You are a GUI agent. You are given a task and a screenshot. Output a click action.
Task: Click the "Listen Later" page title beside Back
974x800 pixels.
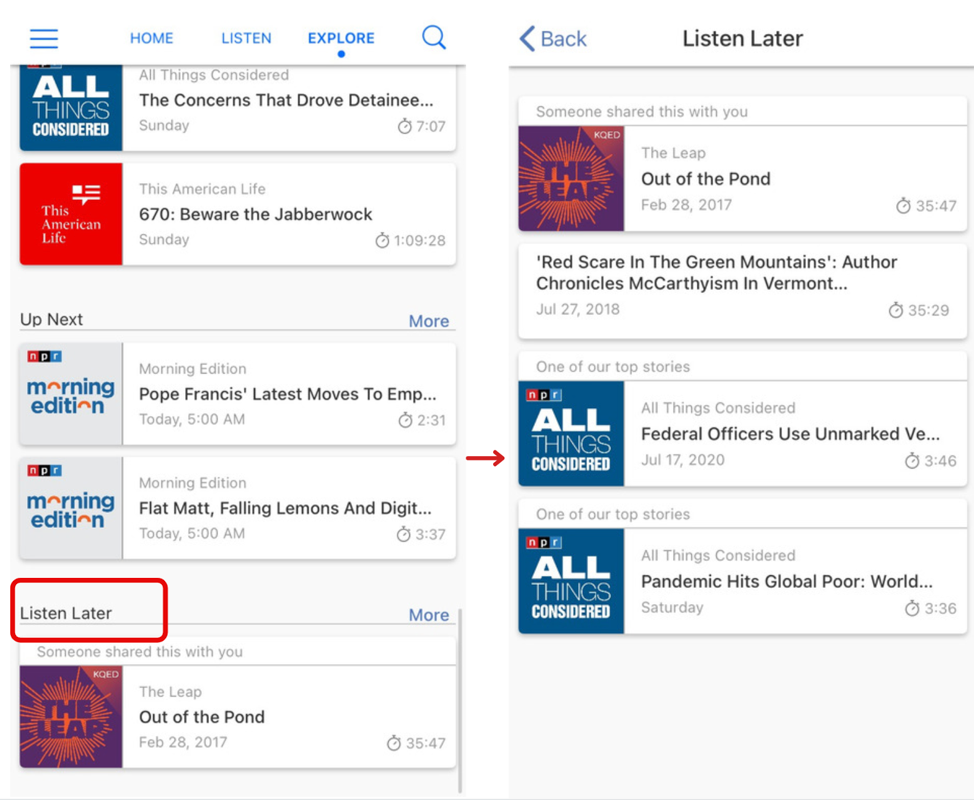742,39
